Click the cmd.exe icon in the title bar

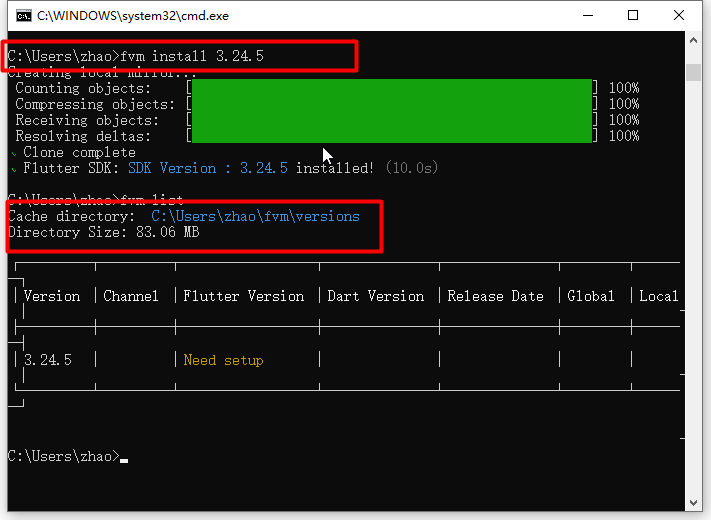[x=24, y=16]
